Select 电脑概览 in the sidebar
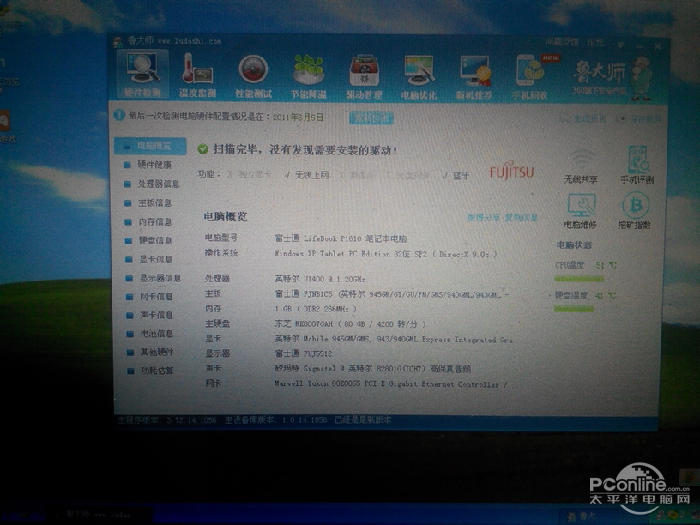Viewport: 700px width, 525px height. point(150,146)
